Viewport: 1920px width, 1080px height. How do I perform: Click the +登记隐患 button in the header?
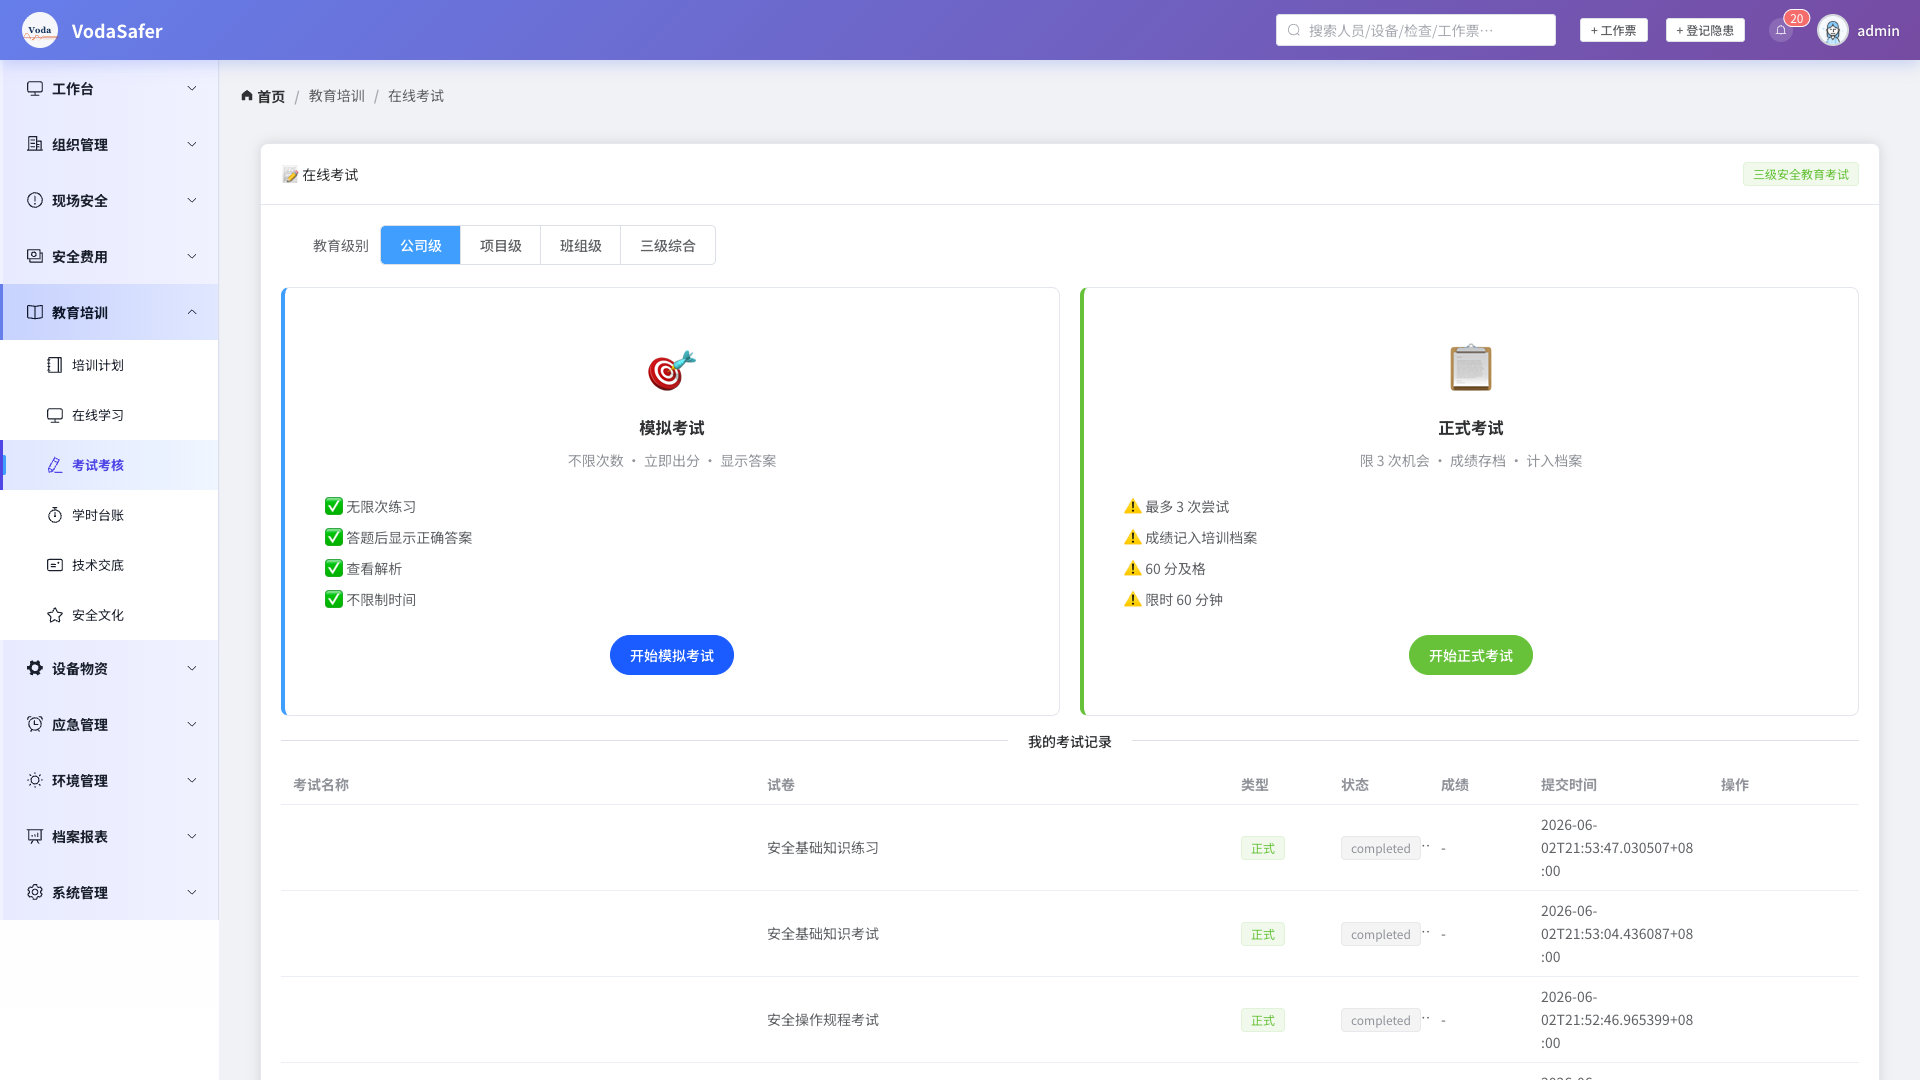[x=1705, y=30]
